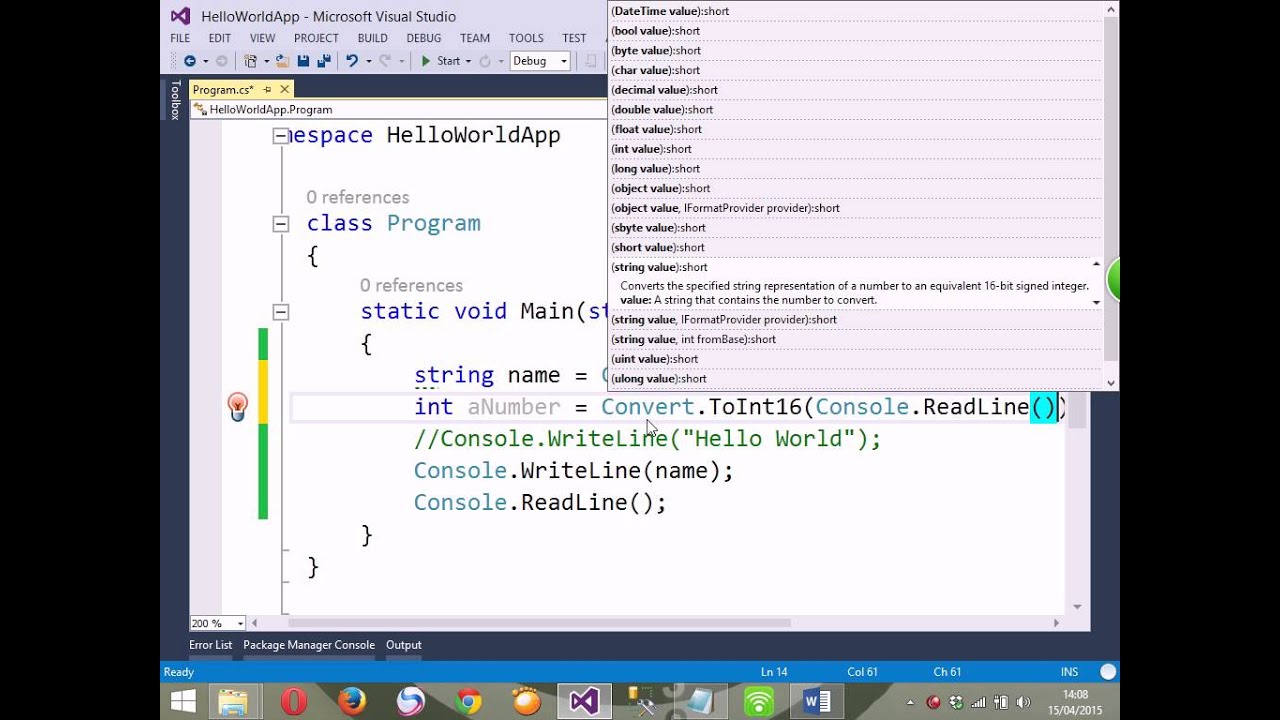The height and width of the screenshot is (720, 1280).
Task: Click the Windows Start button
Action: pyautogui.click(x=183, y=701)
